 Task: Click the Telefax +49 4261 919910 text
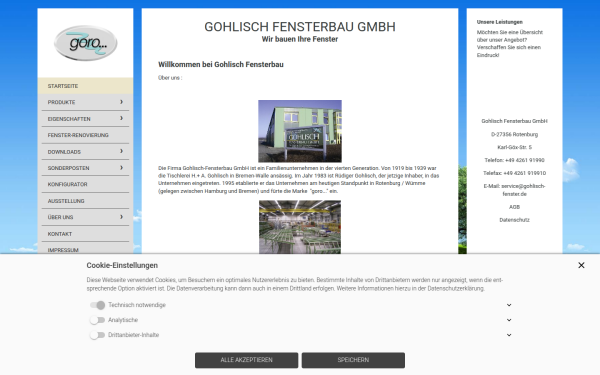click(x=514, y=173)
